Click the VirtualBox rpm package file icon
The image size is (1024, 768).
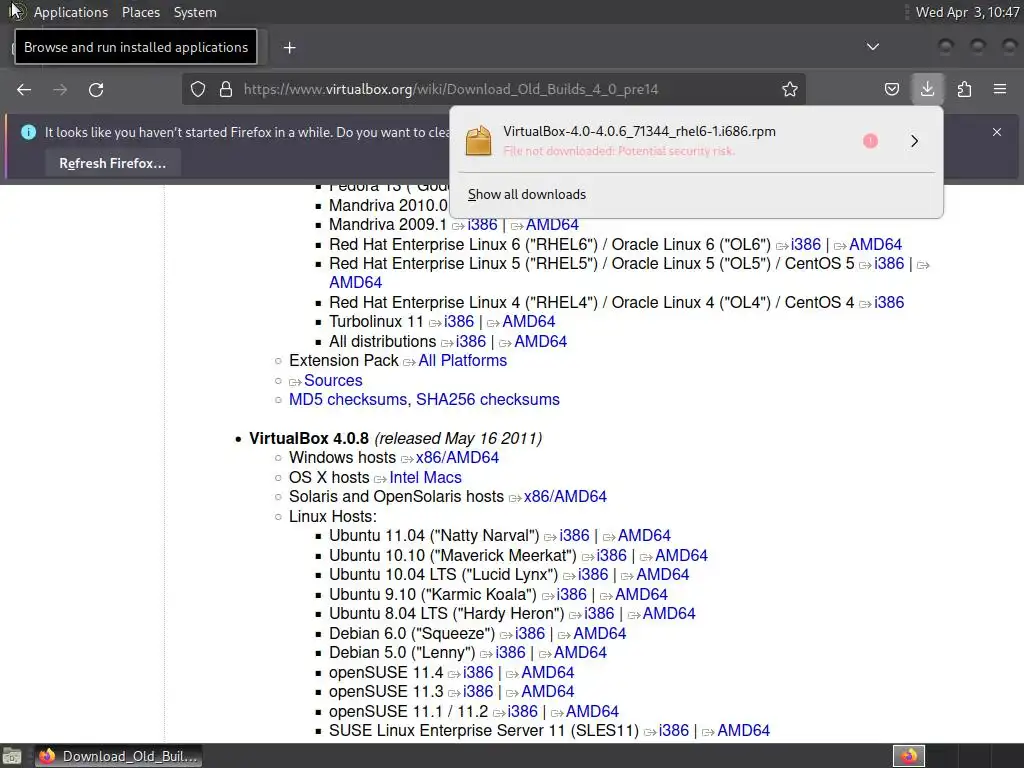pos(478,140)
